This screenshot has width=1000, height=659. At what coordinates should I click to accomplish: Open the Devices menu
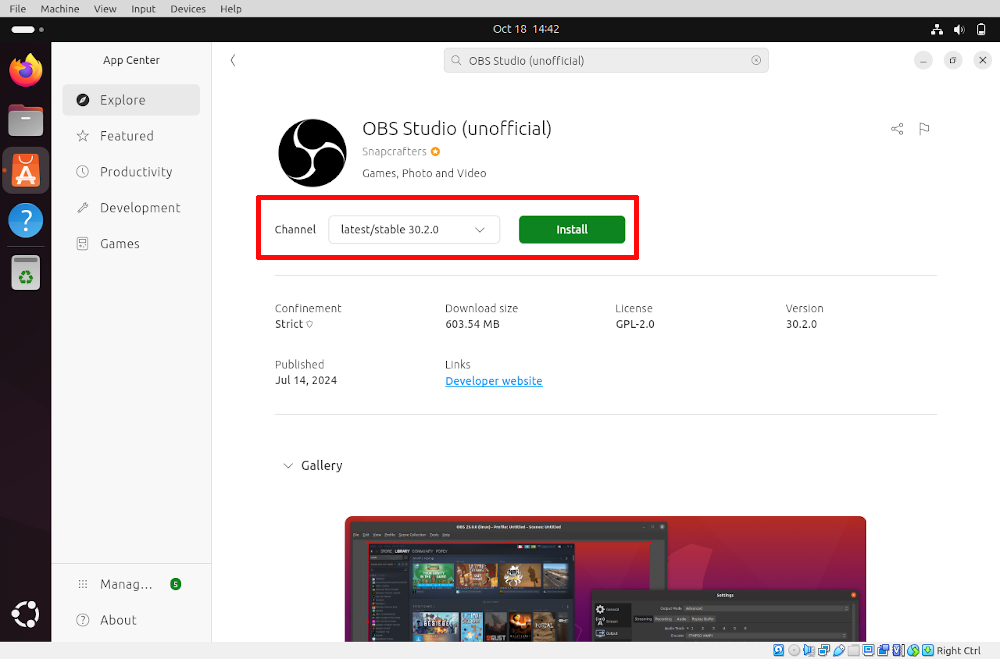click(x=188, y=8)
